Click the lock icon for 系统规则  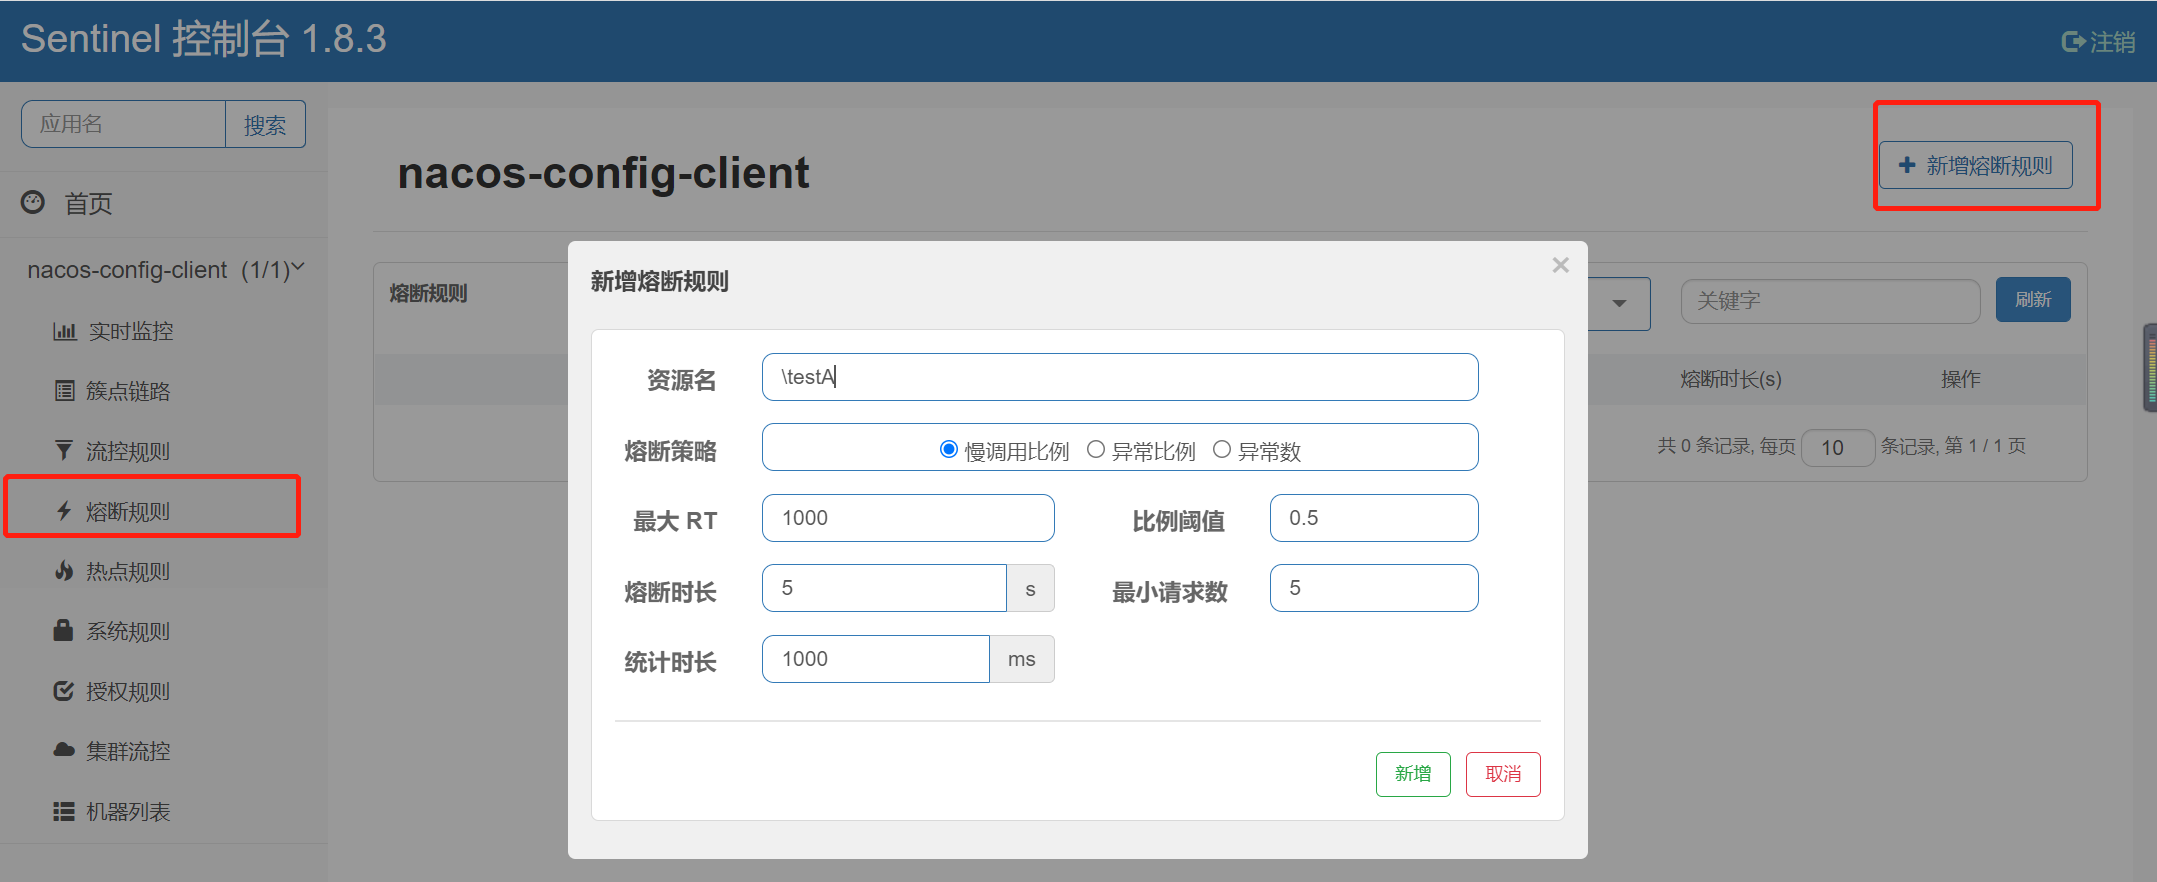point(63,630)
